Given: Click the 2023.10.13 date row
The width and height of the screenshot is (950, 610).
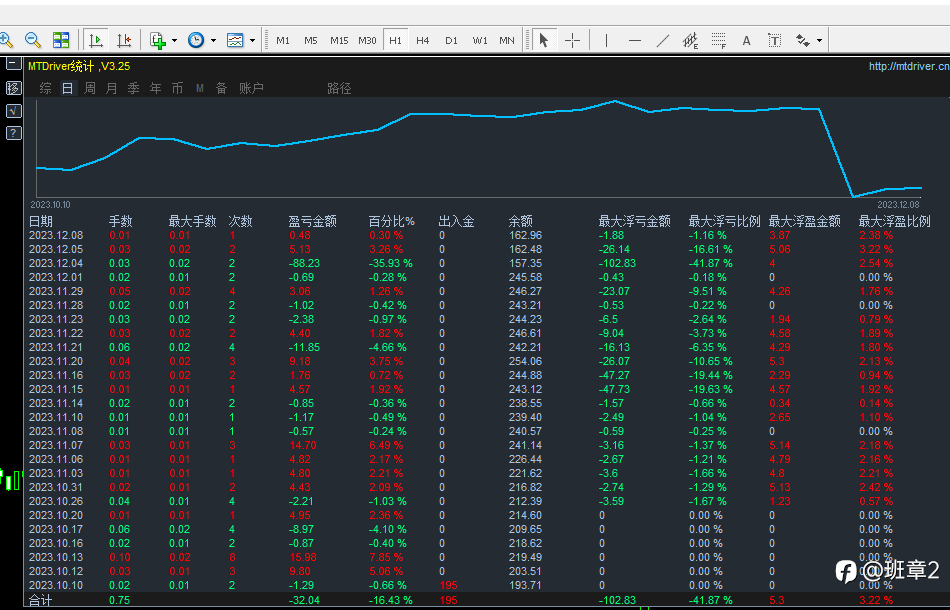Looking at the screenshot, I should (x=56, y=557).
